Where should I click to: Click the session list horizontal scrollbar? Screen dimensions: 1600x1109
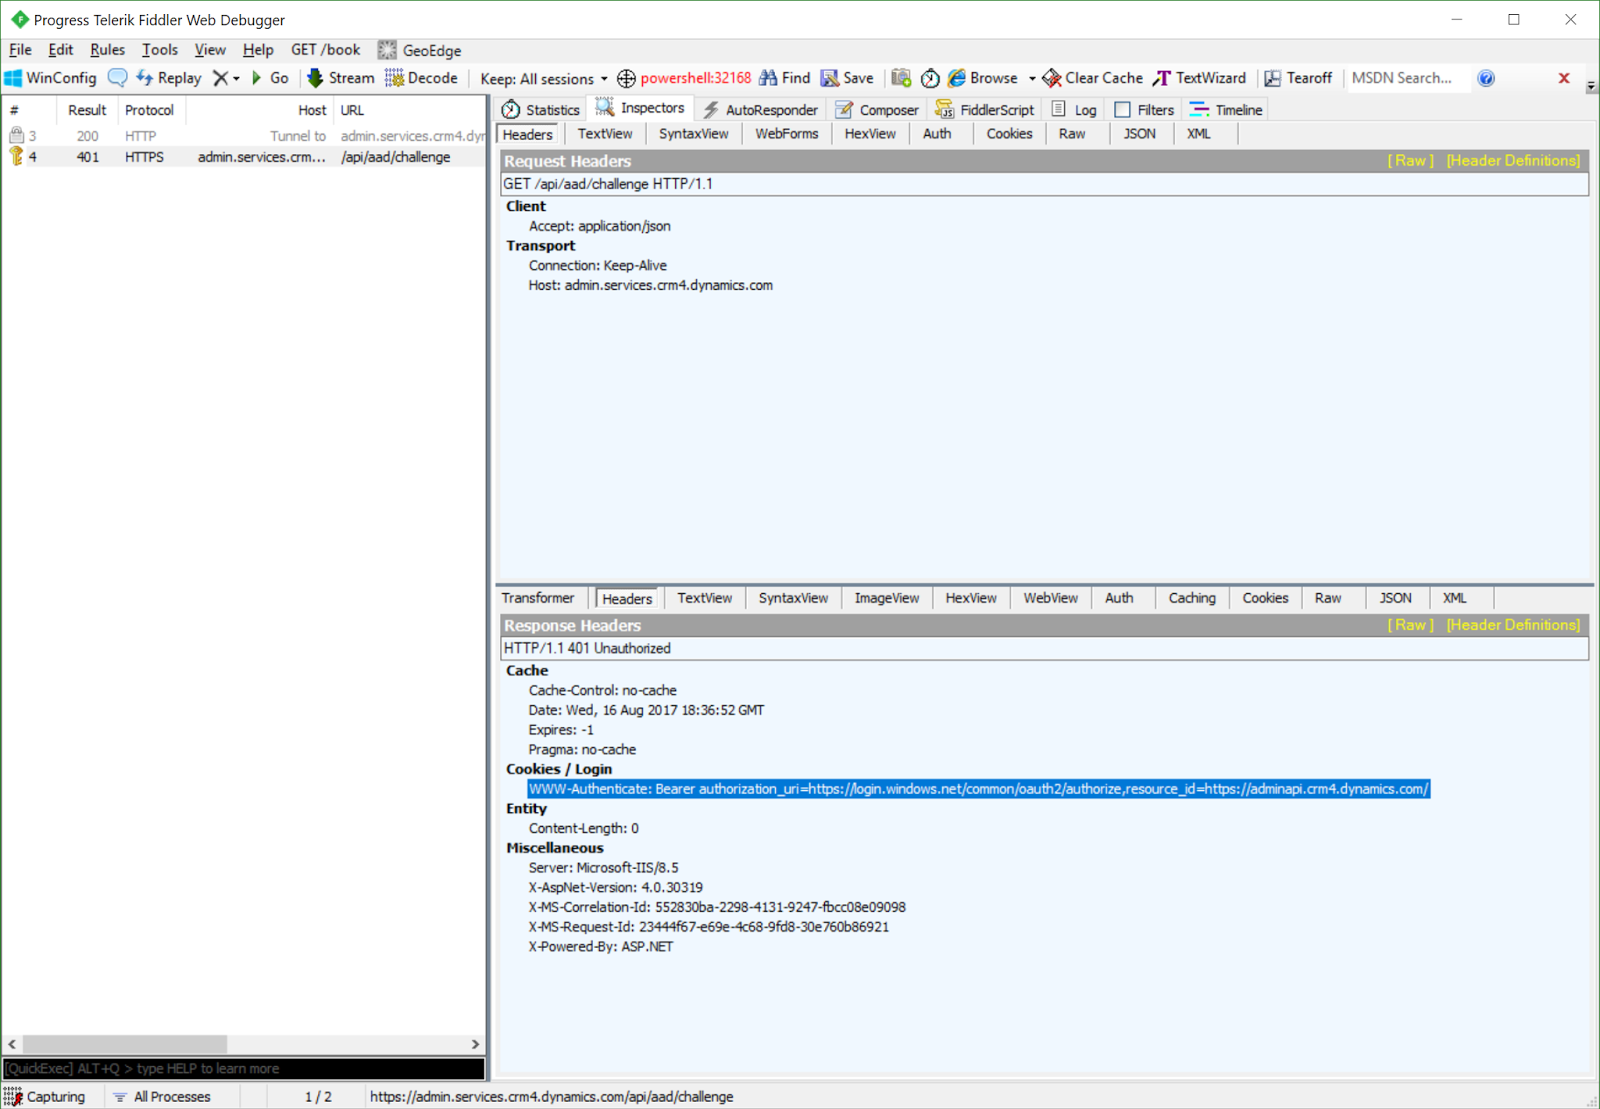pyautogui.click(x=125, y=1044)
